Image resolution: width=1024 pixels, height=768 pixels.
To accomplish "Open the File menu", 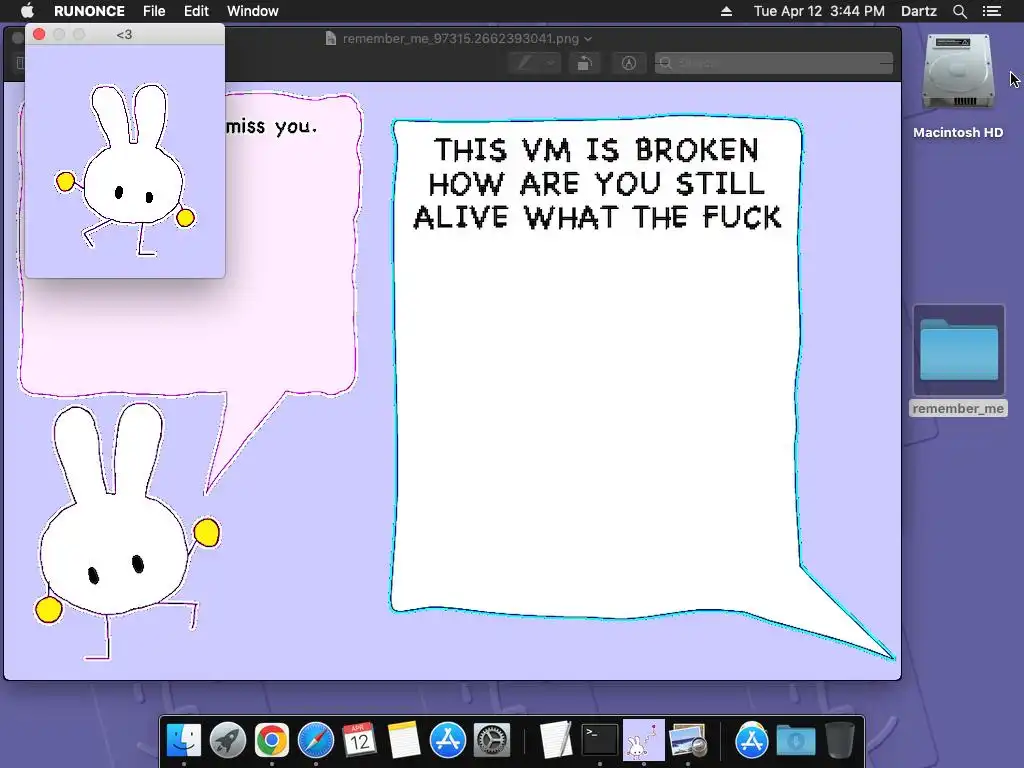I will coord(154,11).
